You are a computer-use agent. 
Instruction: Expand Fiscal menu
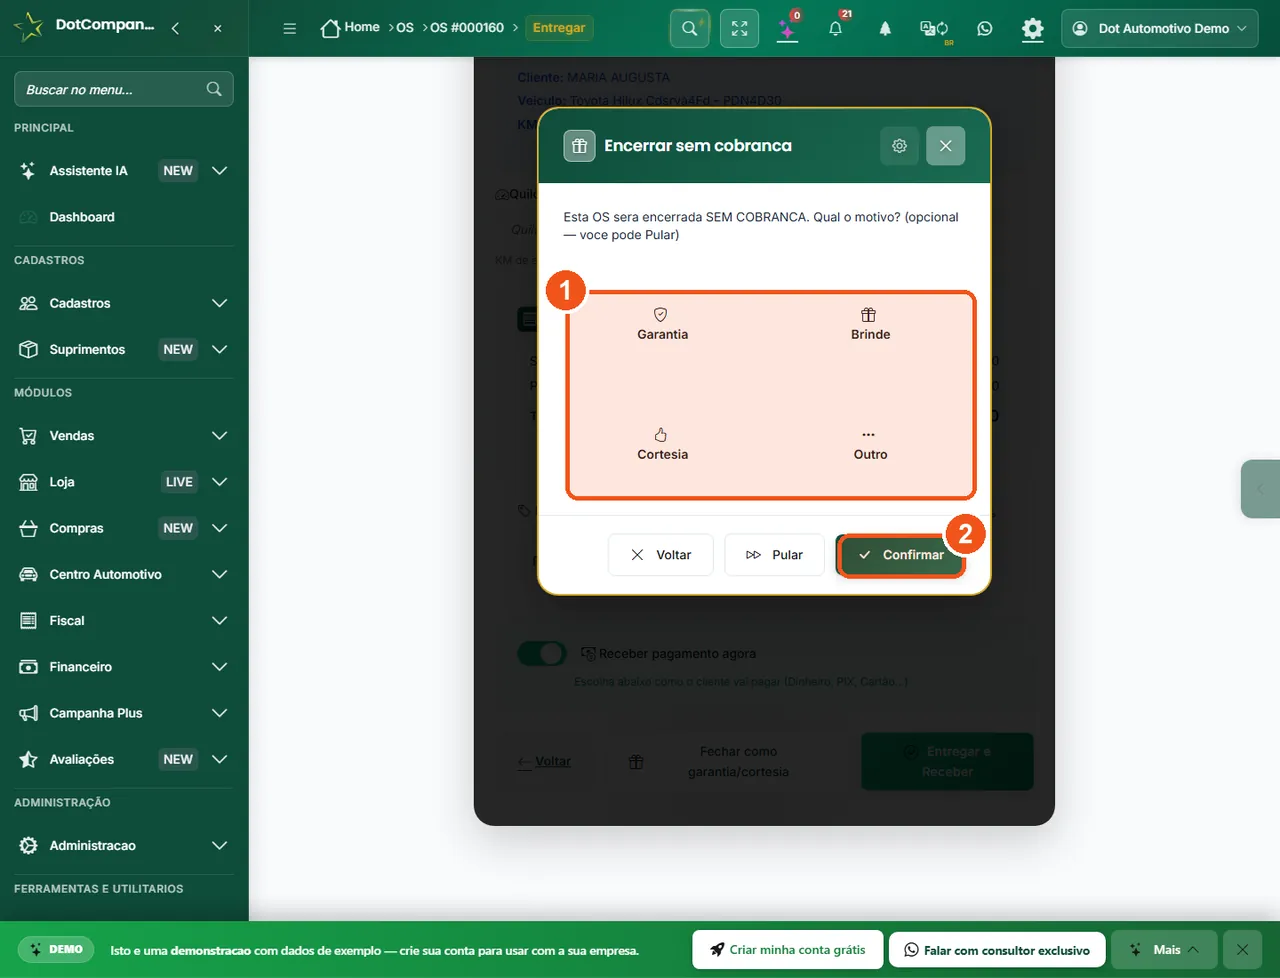click(124, 620)
